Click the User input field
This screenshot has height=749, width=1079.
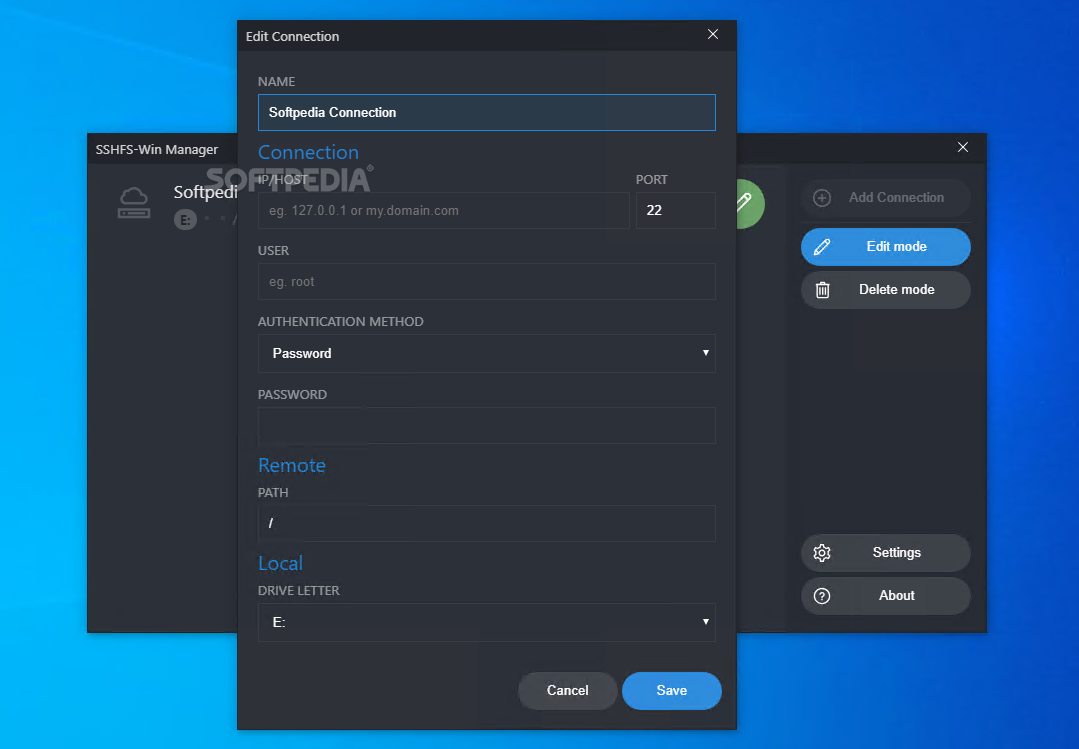click(487, 282)
